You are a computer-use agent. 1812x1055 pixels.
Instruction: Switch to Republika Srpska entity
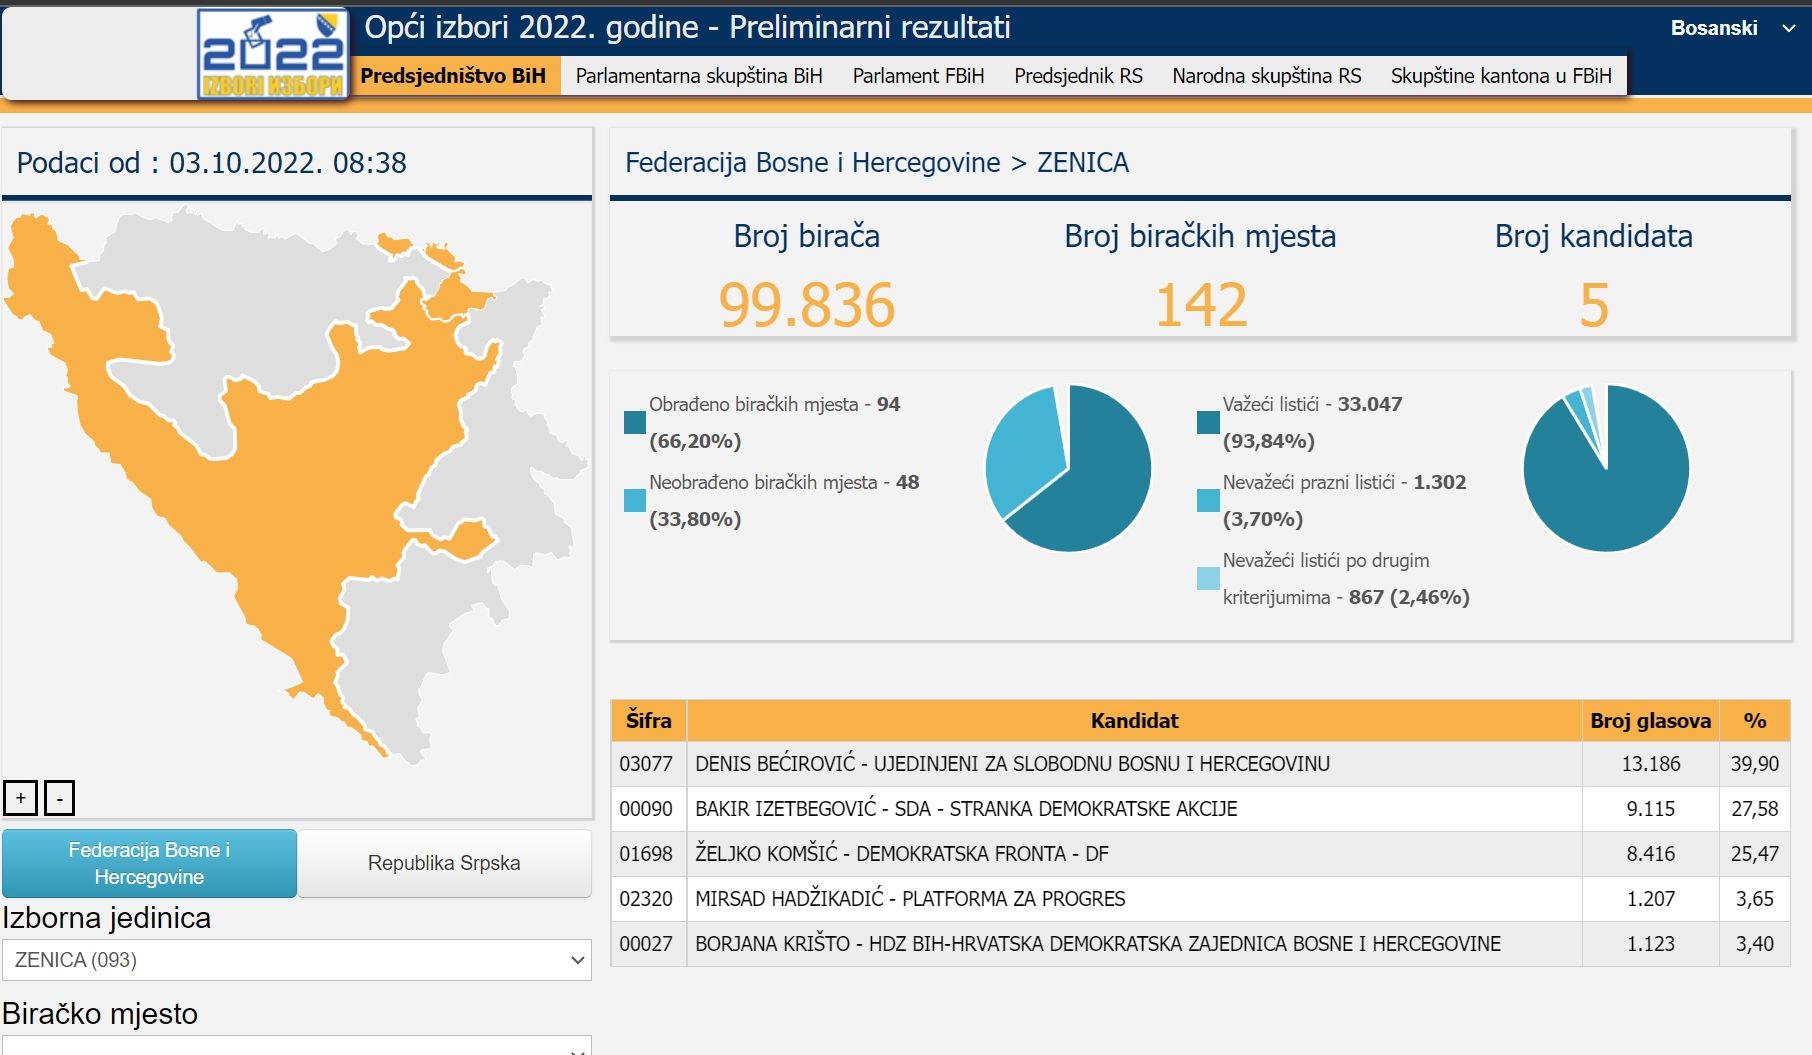[x=444, y=863]
